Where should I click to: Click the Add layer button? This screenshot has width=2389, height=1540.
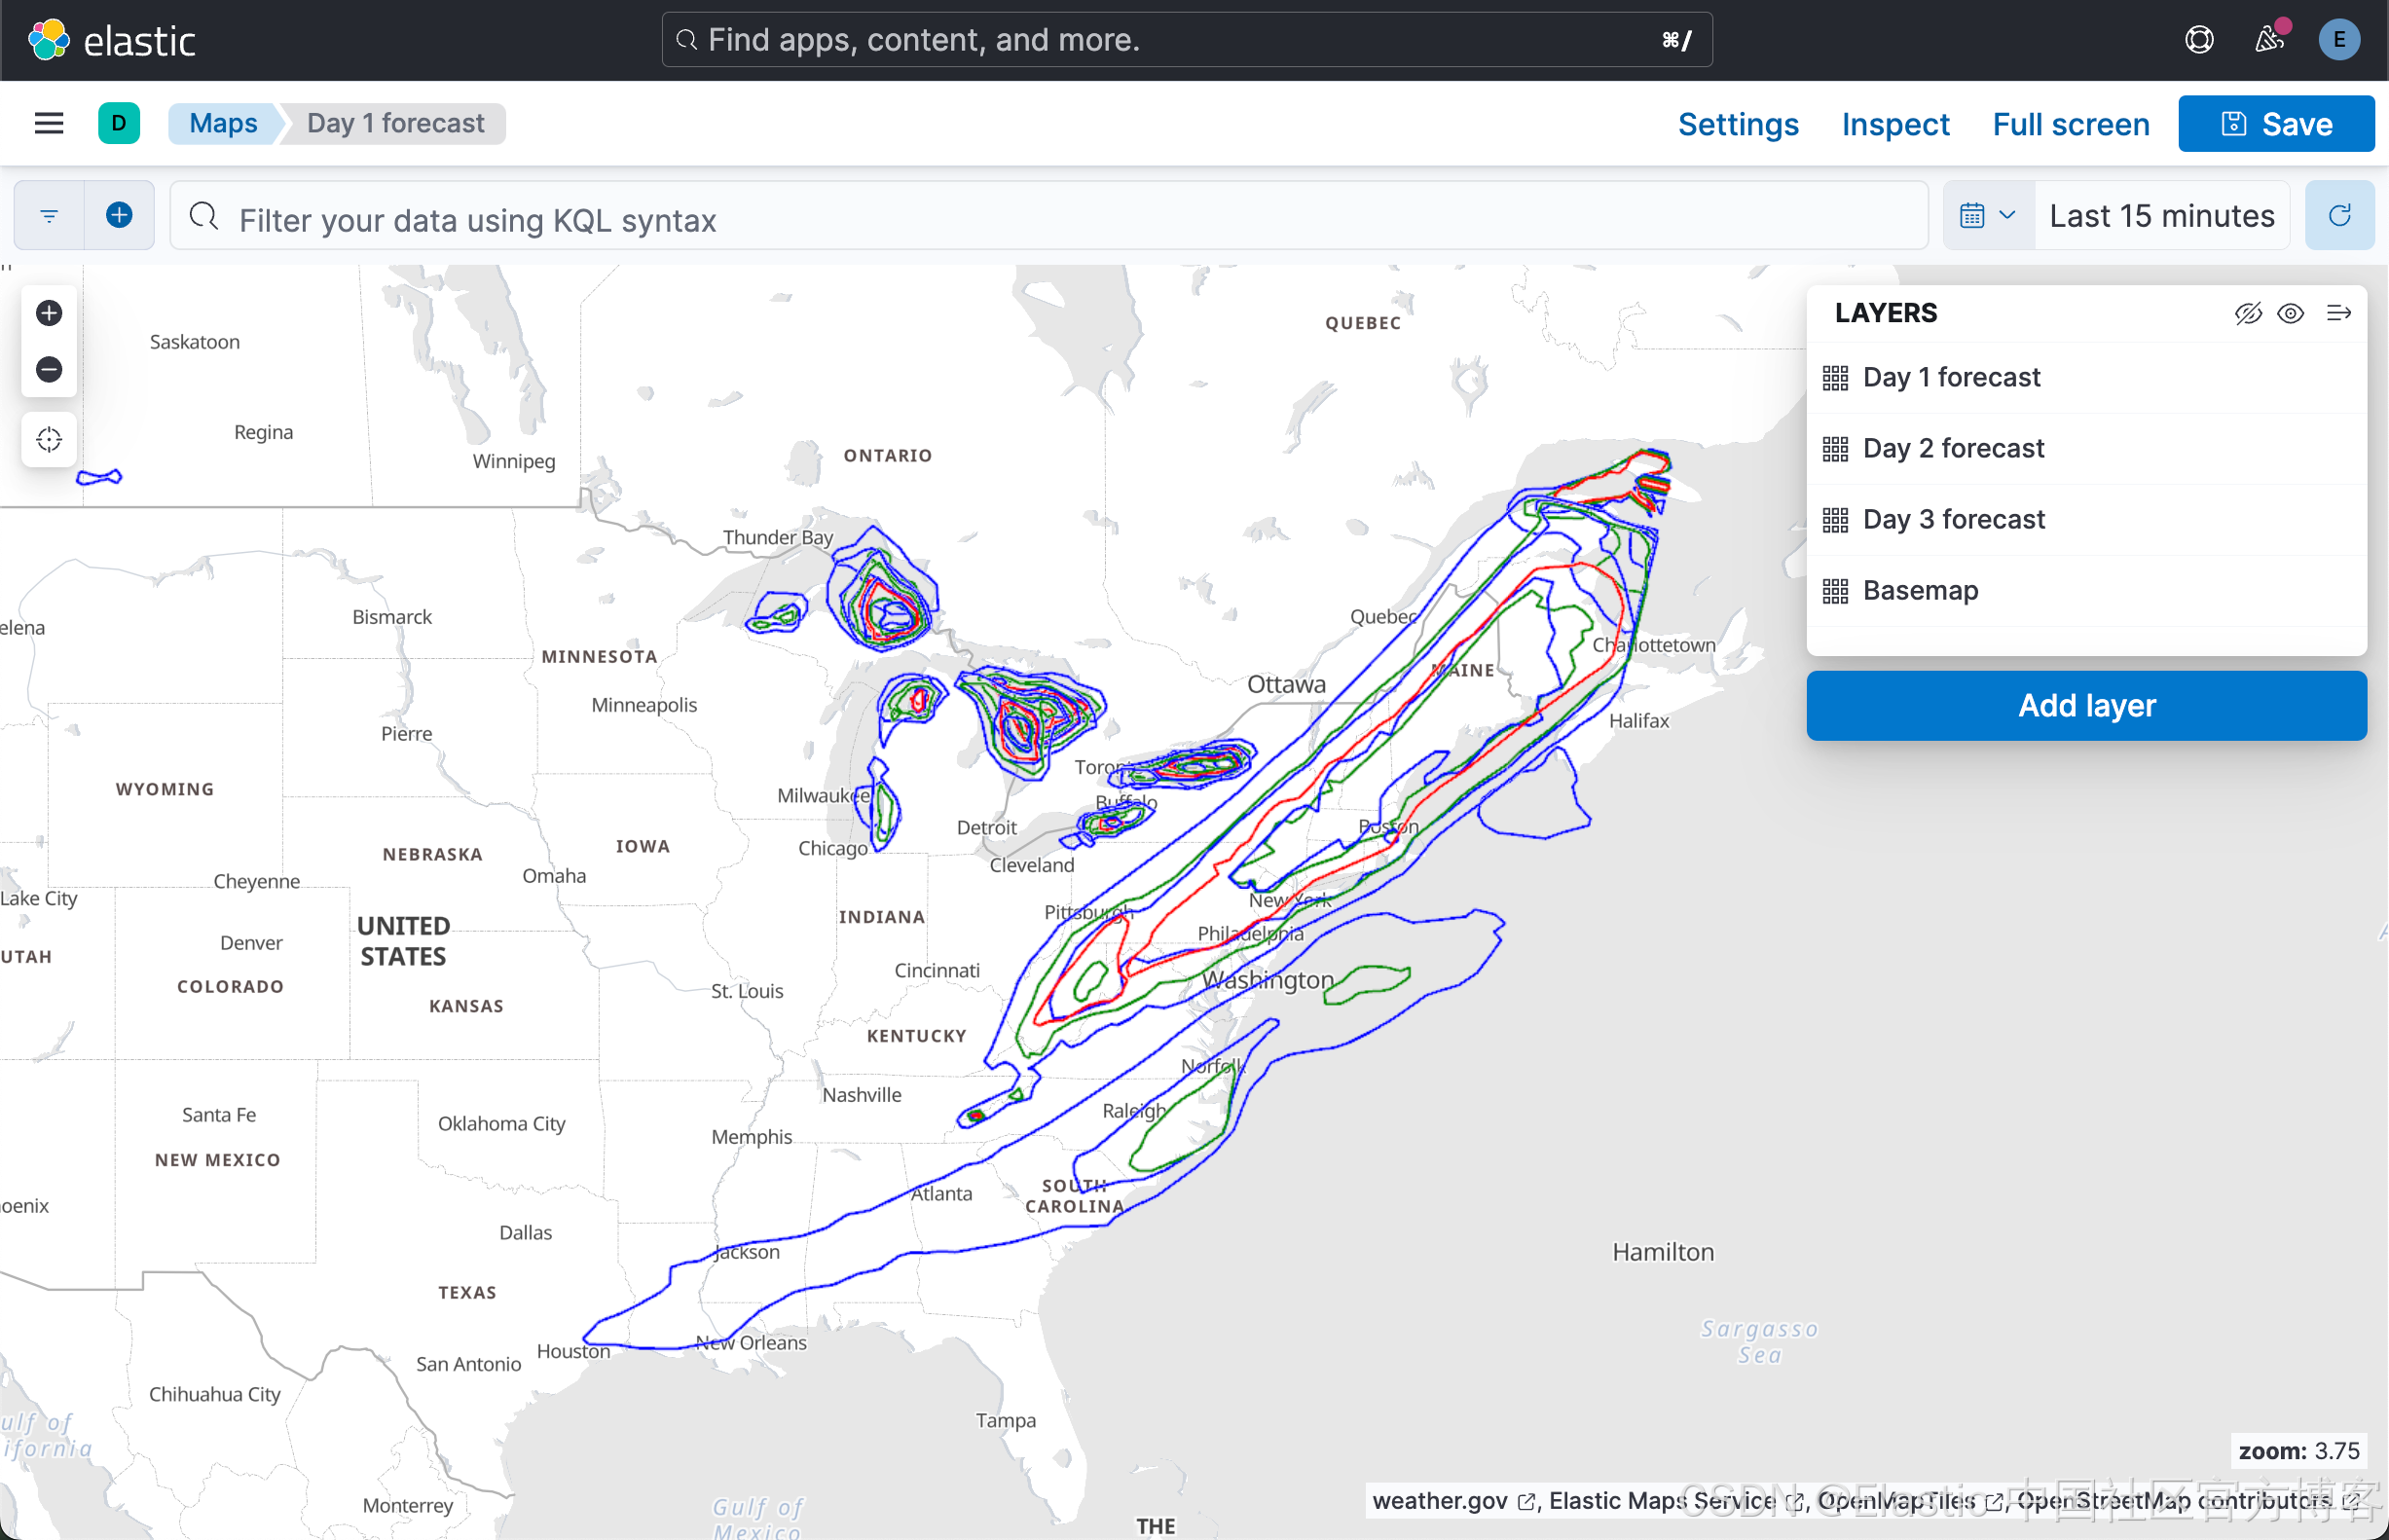[x=2086, y=705]
